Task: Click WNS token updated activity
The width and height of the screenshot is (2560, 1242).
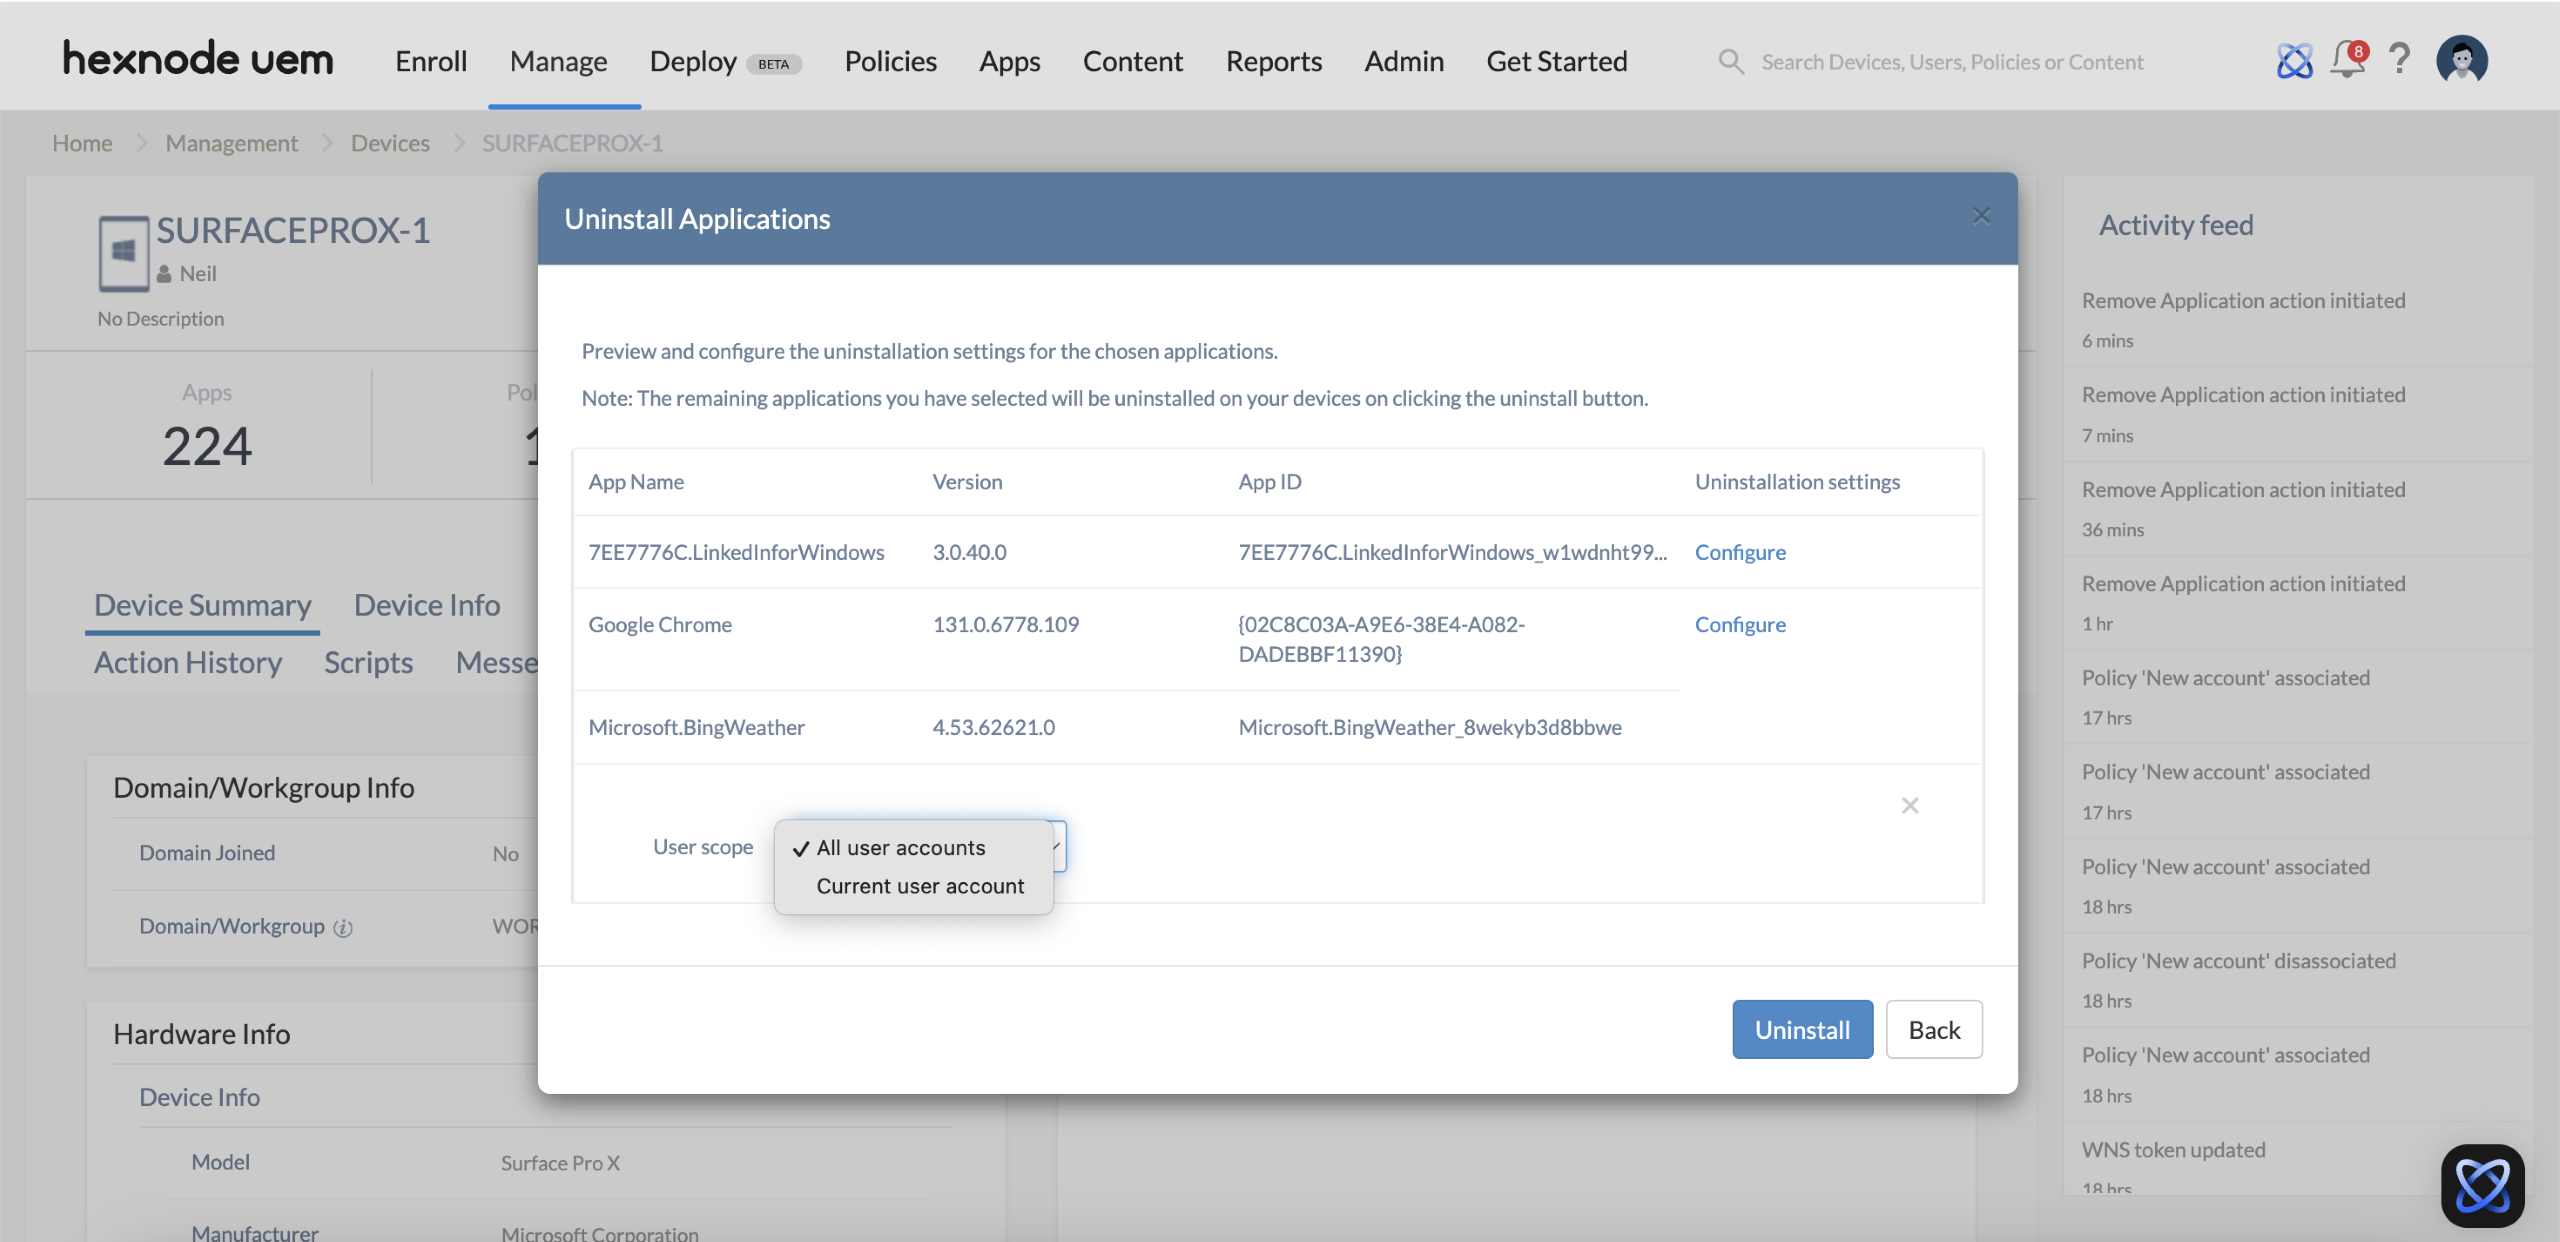Action: [2173, 1150]
